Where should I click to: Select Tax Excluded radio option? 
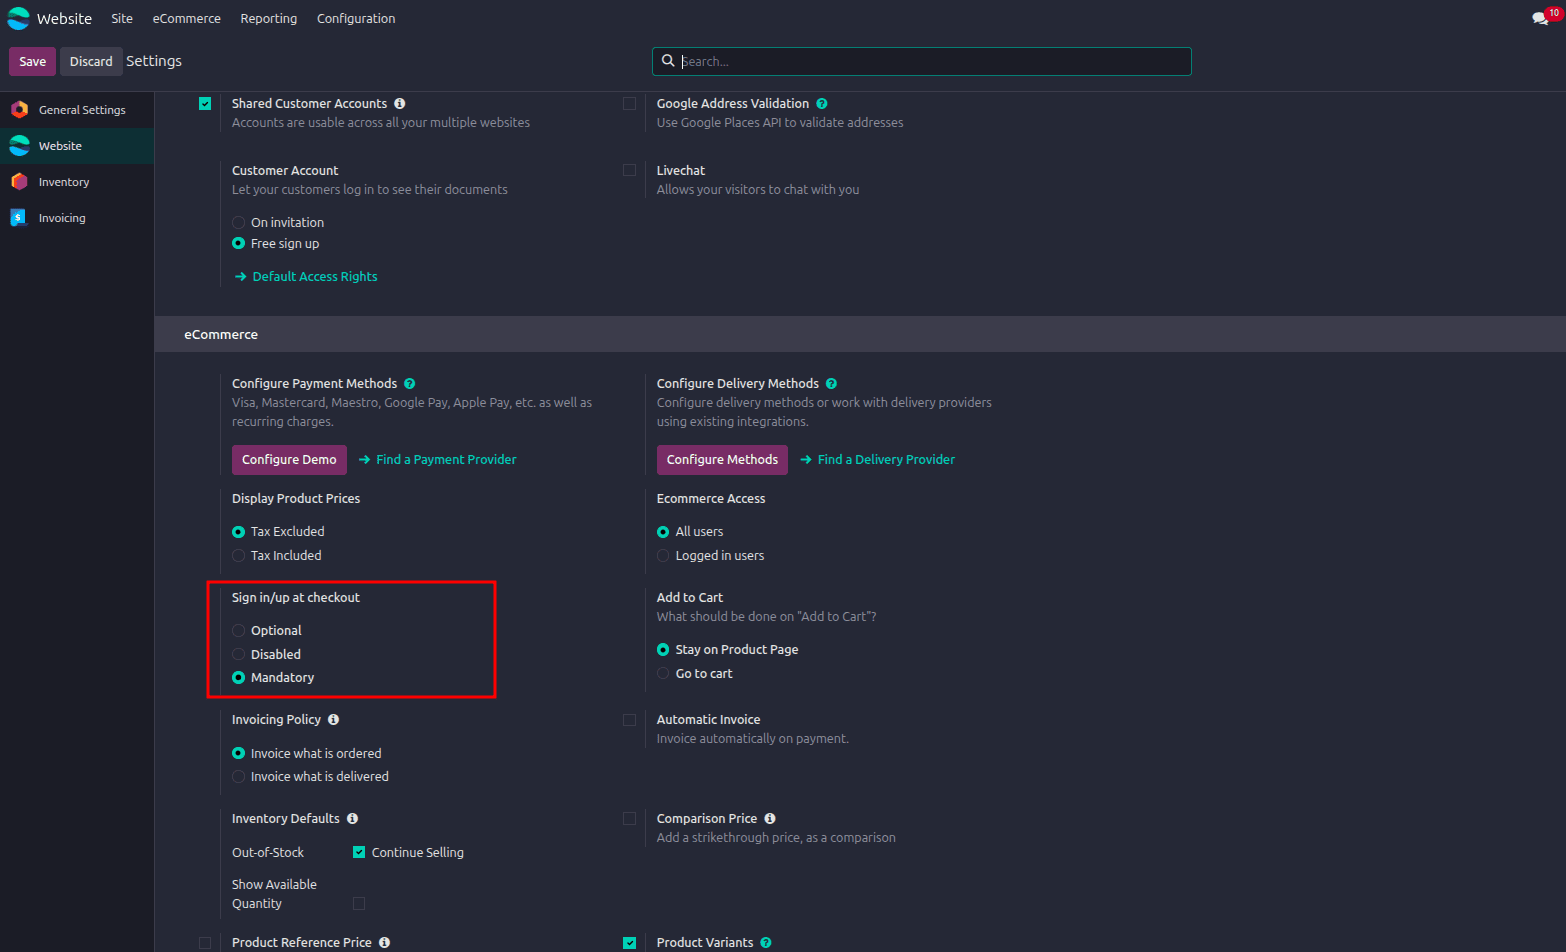pyautogui.click(x=238, y=531)
